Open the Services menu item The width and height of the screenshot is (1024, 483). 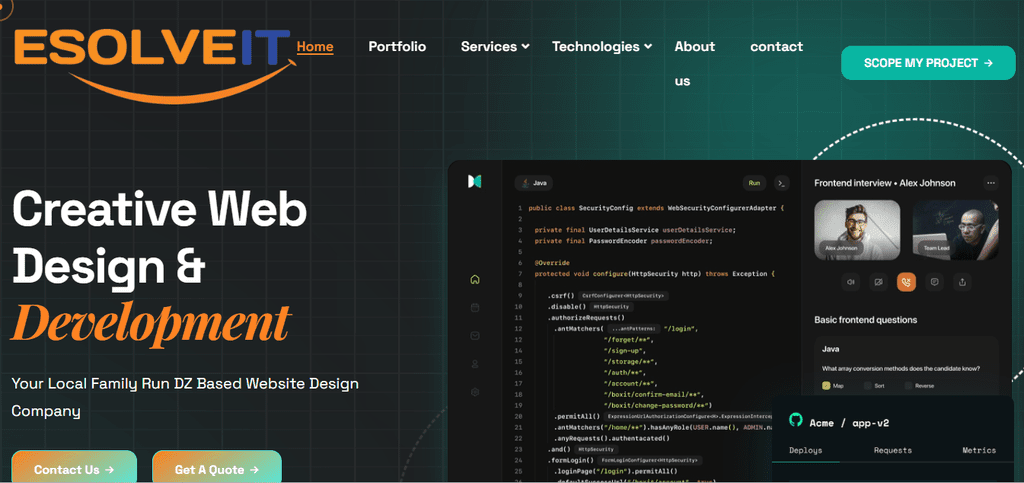489,47
